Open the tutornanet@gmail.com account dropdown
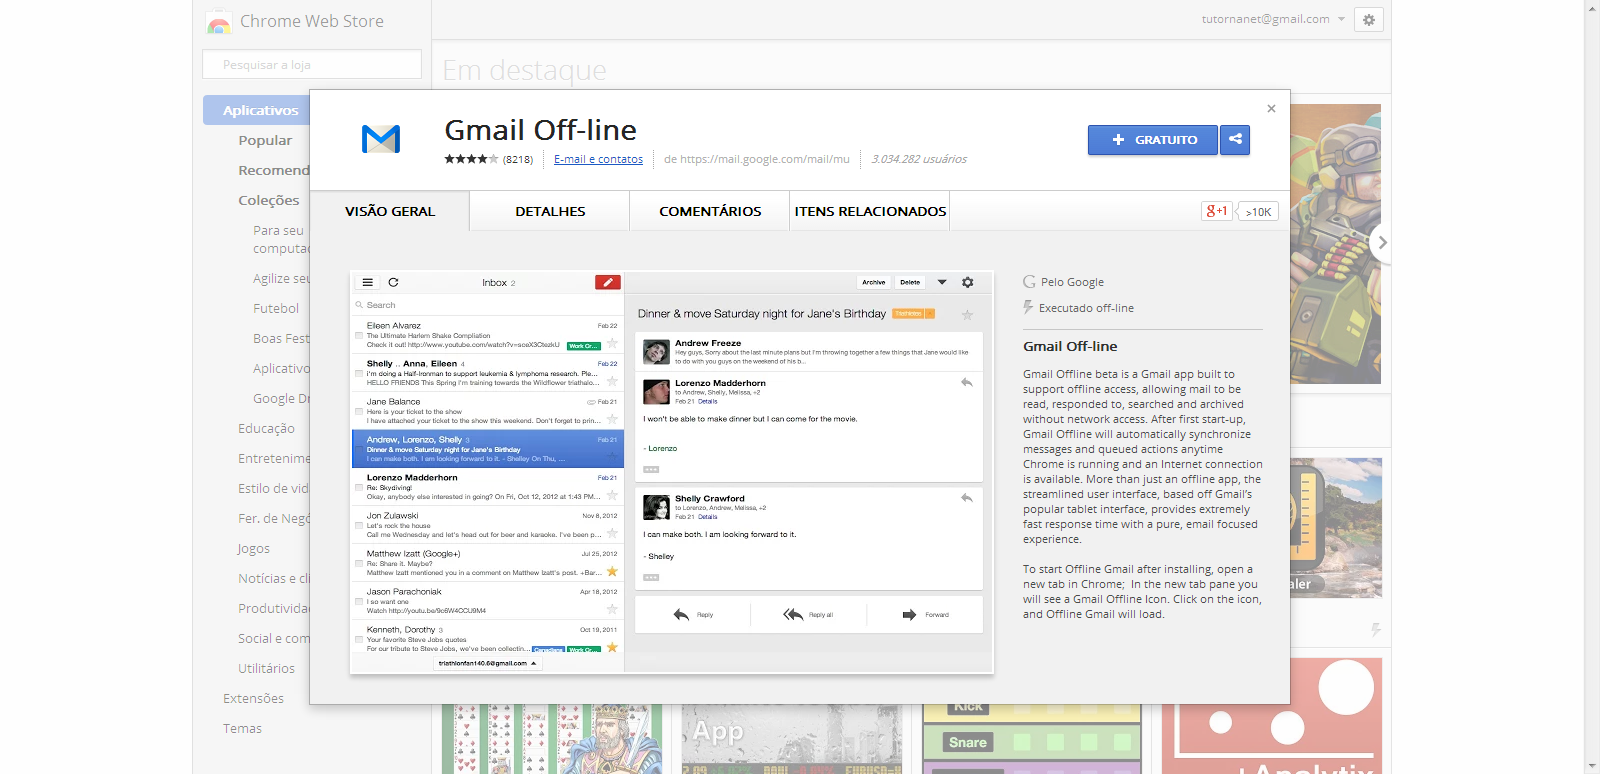 click(x=1273, y=19)
